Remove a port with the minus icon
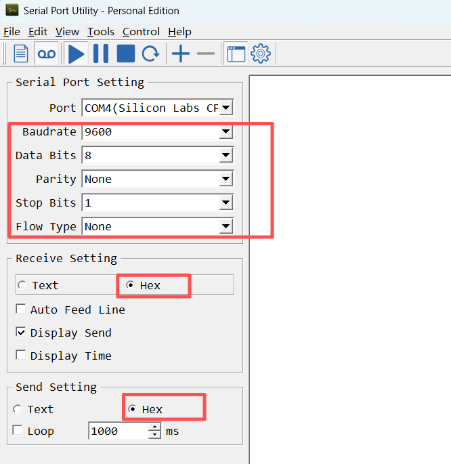The height and width of the screenshot is (464, 451). point(206,53)
